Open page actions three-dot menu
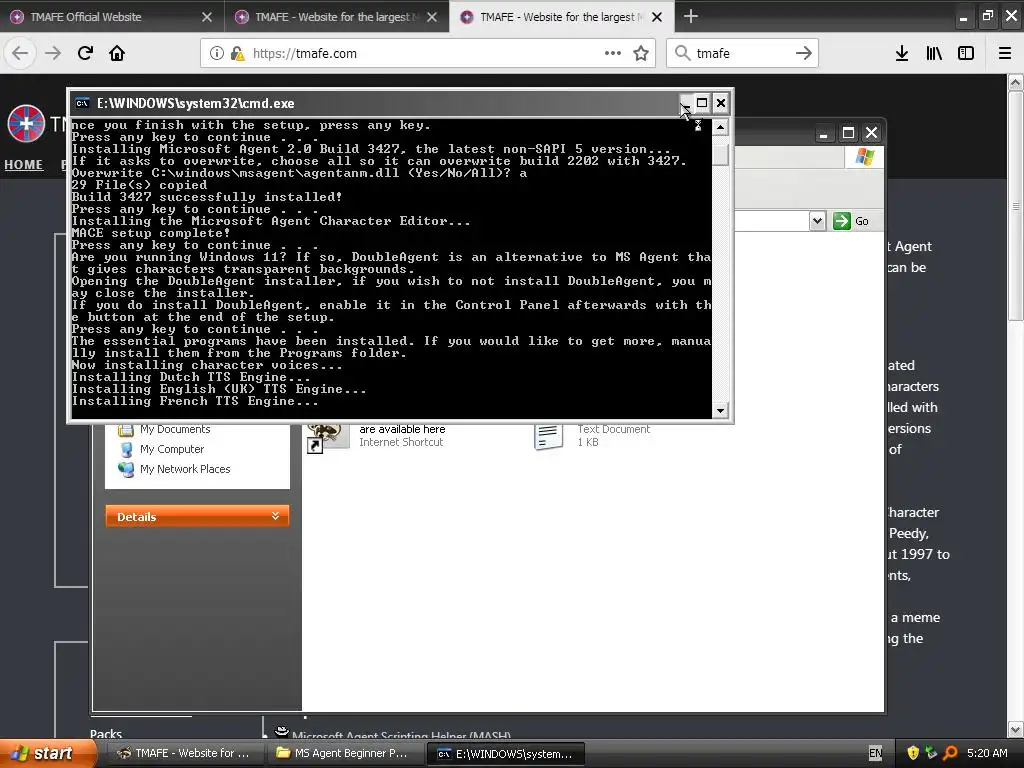 (613, 53)
